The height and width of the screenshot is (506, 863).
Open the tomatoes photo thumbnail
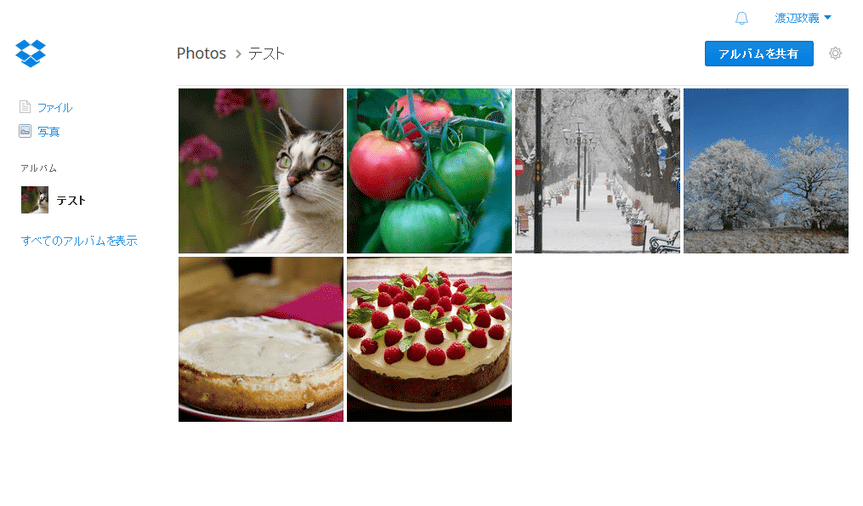click(429, 171)
